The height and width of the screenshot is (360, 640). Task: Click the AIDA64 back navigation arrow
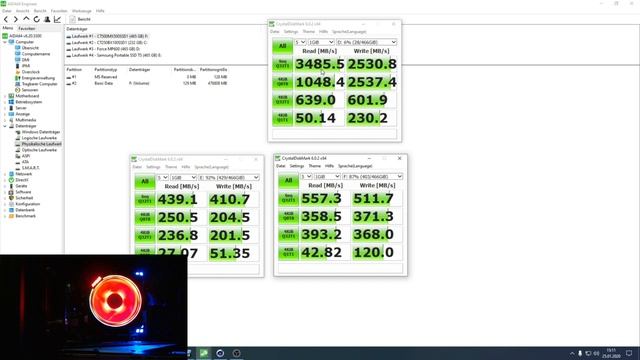pos(6,19)
